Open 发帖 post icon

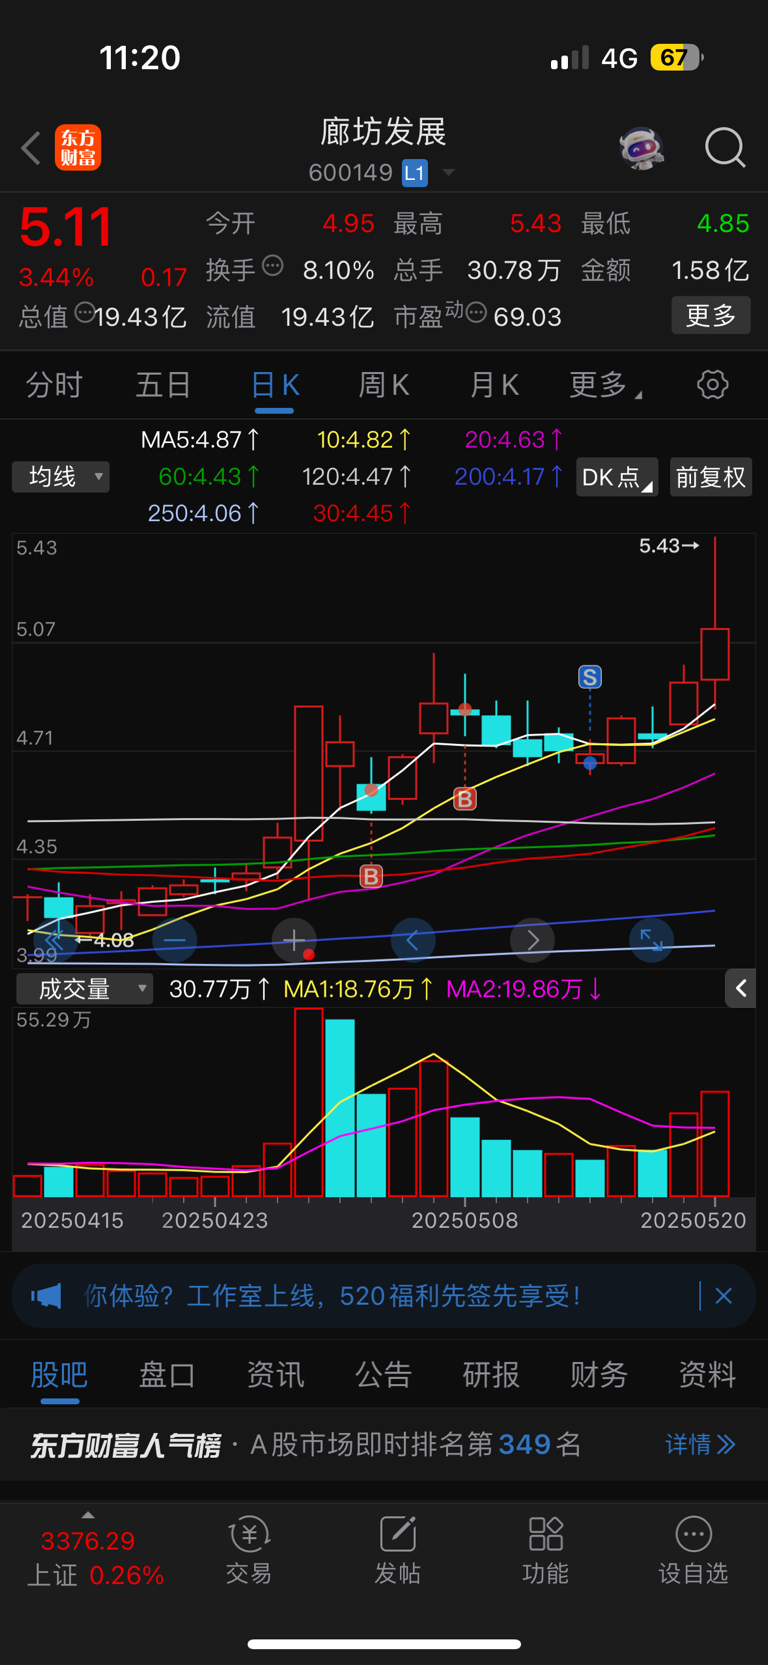click(397, 1549)
